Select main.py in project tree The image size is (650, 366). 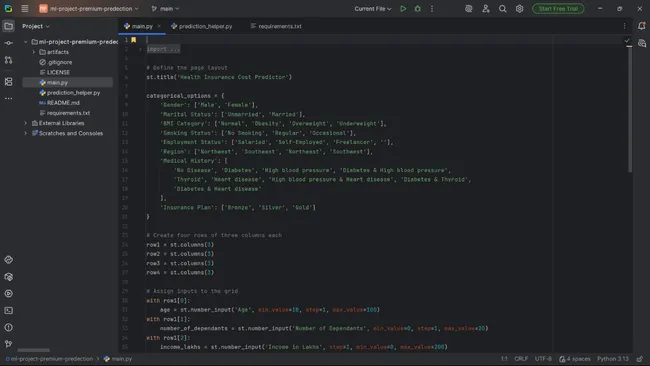pyautogui.click(x=68, y=82)
